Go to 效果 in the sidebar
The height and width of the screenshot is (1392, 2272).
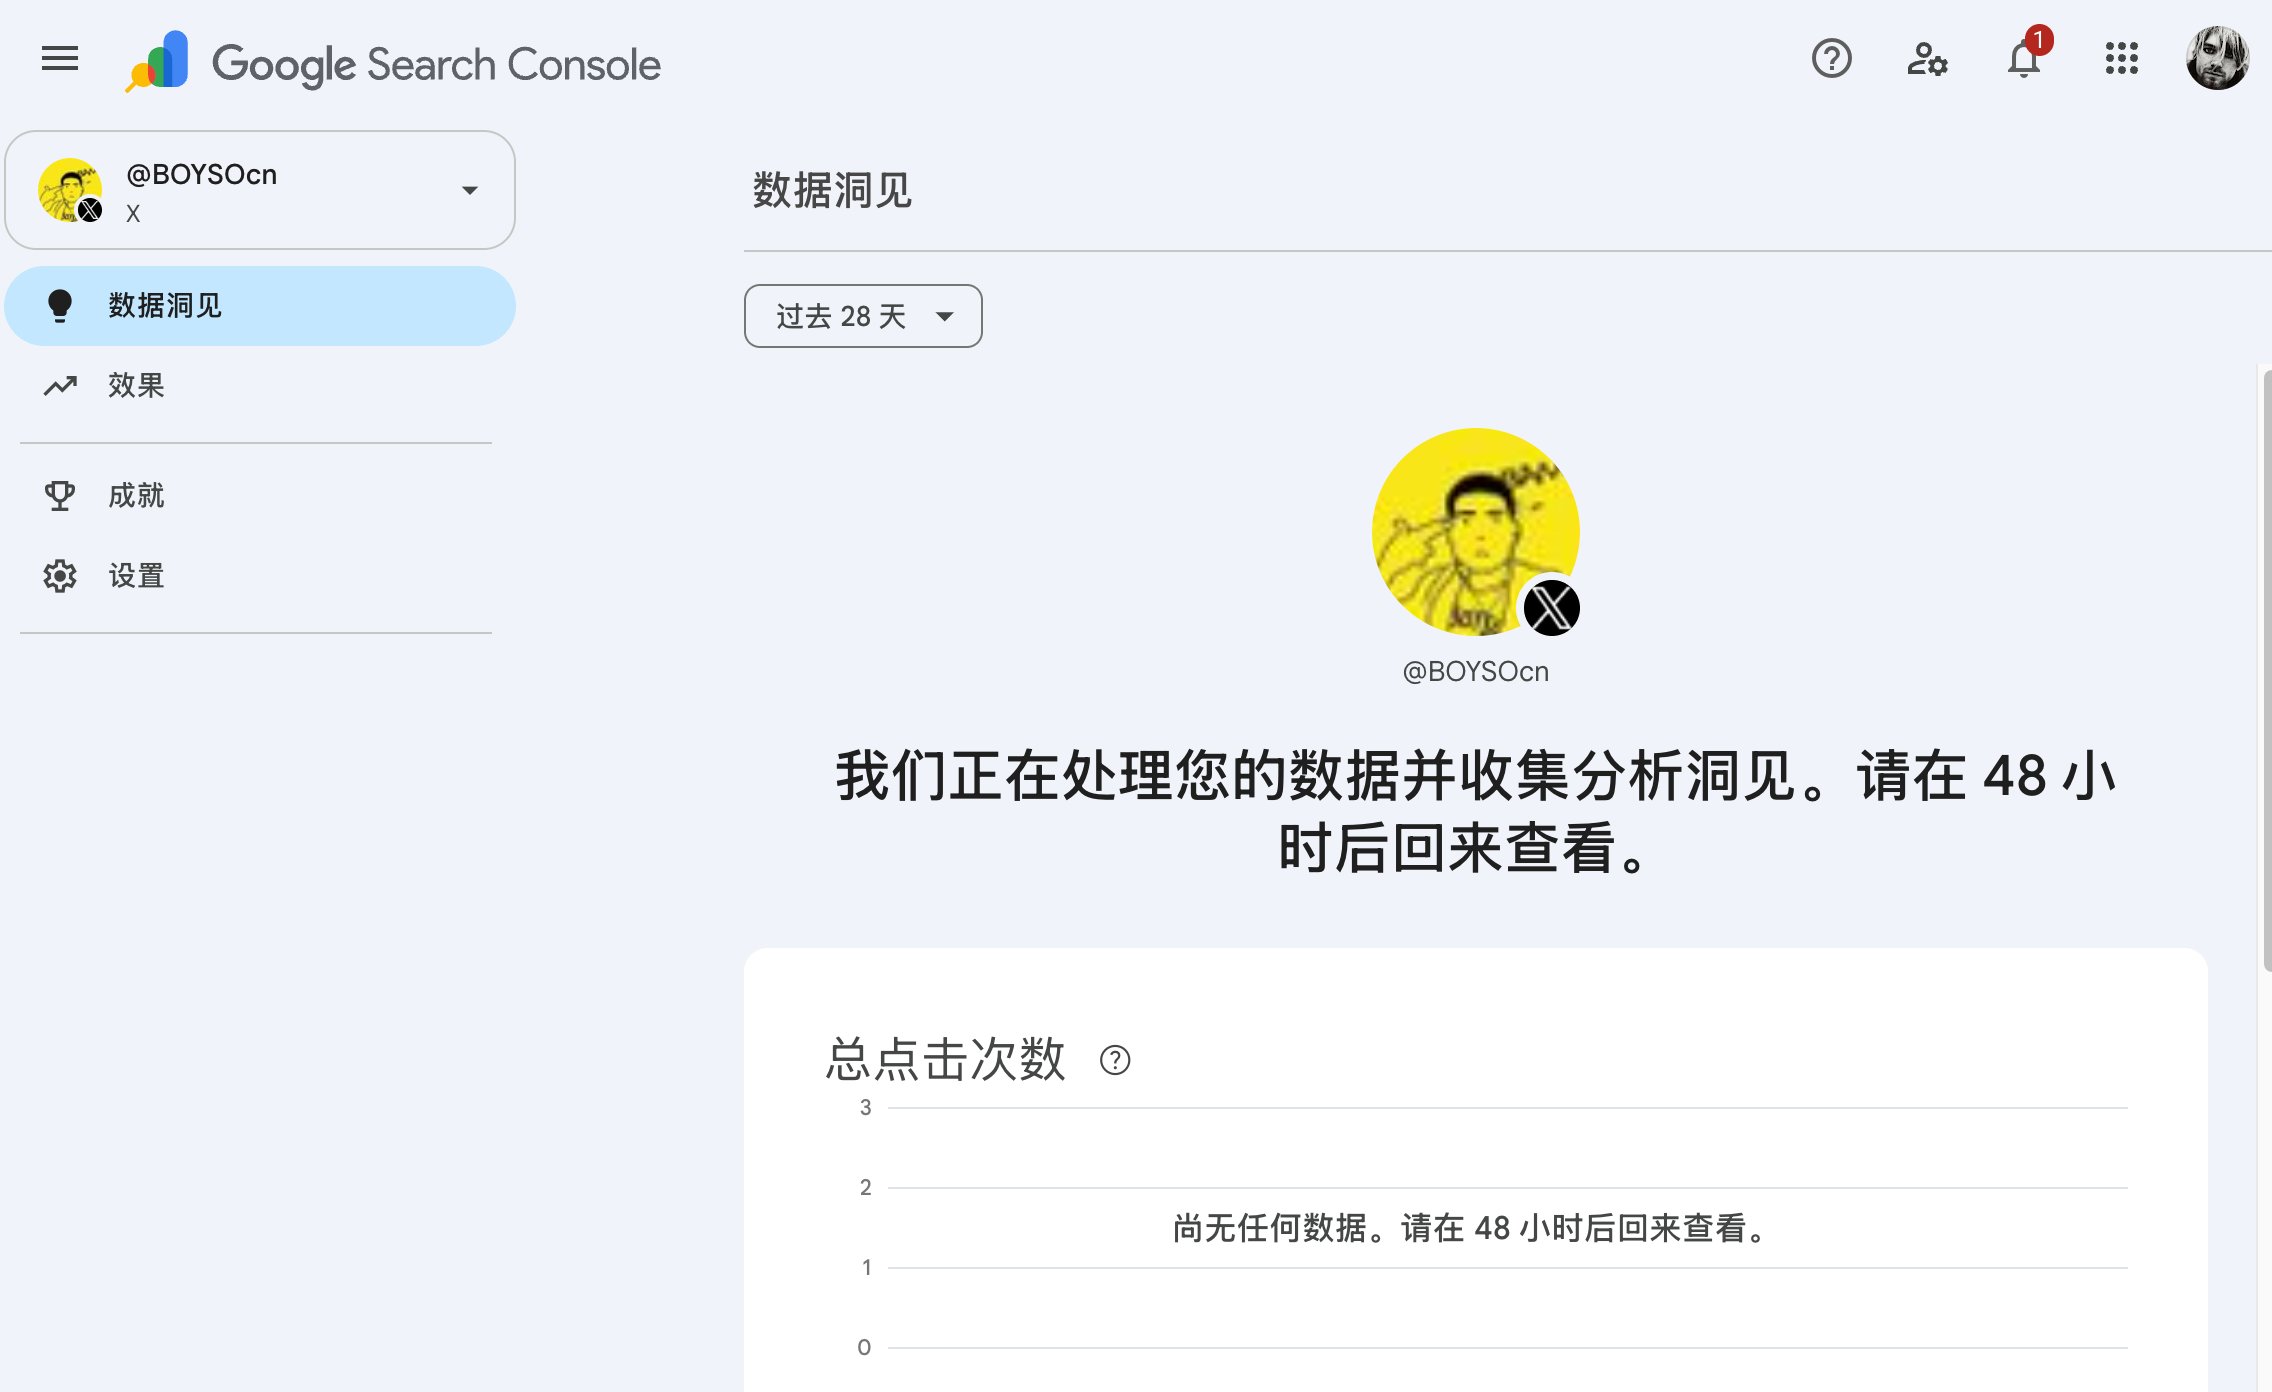coord(260,386)
